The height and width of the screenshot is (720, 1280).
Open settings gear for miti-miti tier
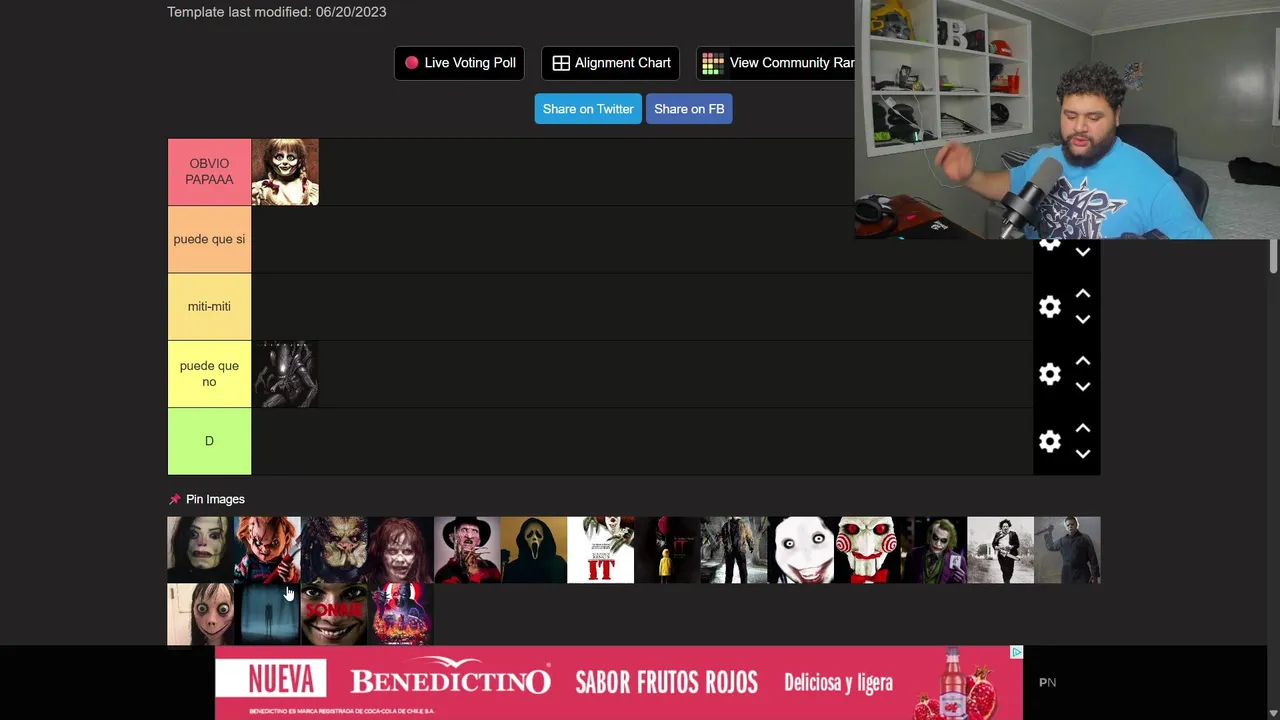coord(1049,307)
